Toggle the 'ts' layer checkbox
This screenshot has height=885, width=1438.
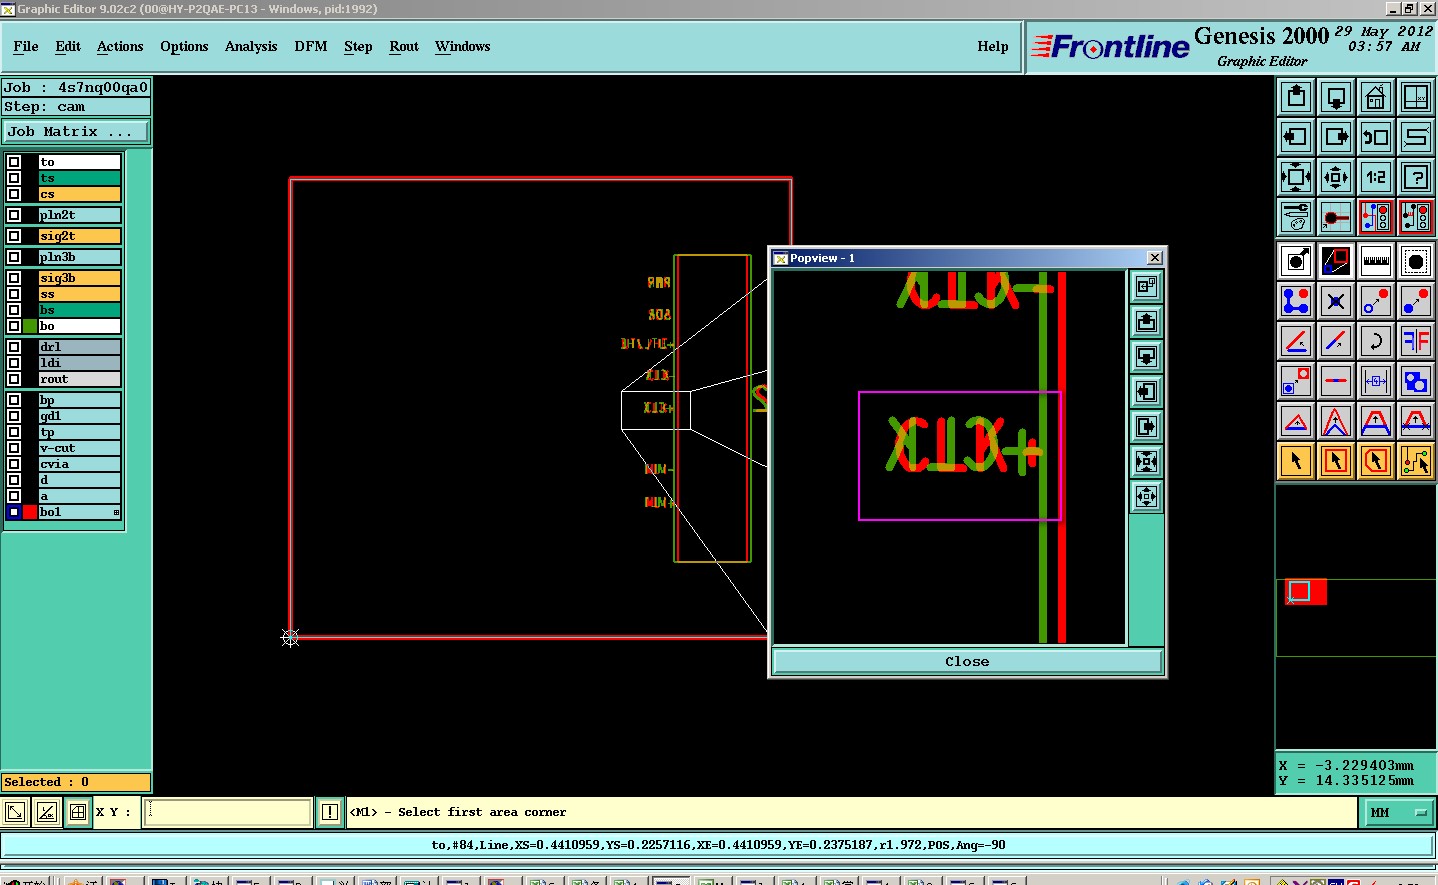pos(14,178)
